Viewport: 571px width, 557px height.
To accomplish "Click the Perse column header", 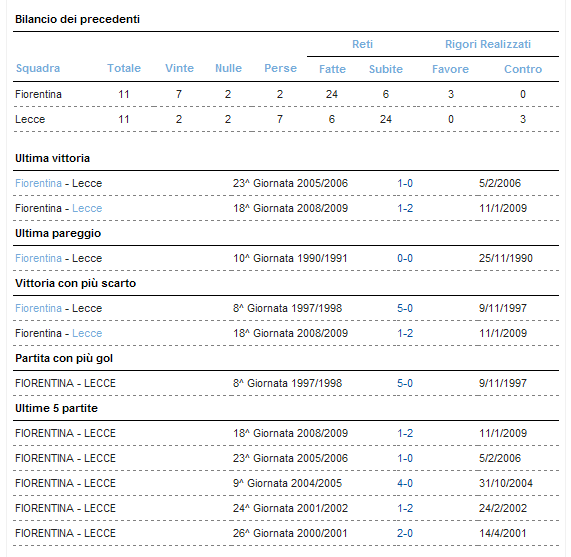I will (x=280, y=68).
